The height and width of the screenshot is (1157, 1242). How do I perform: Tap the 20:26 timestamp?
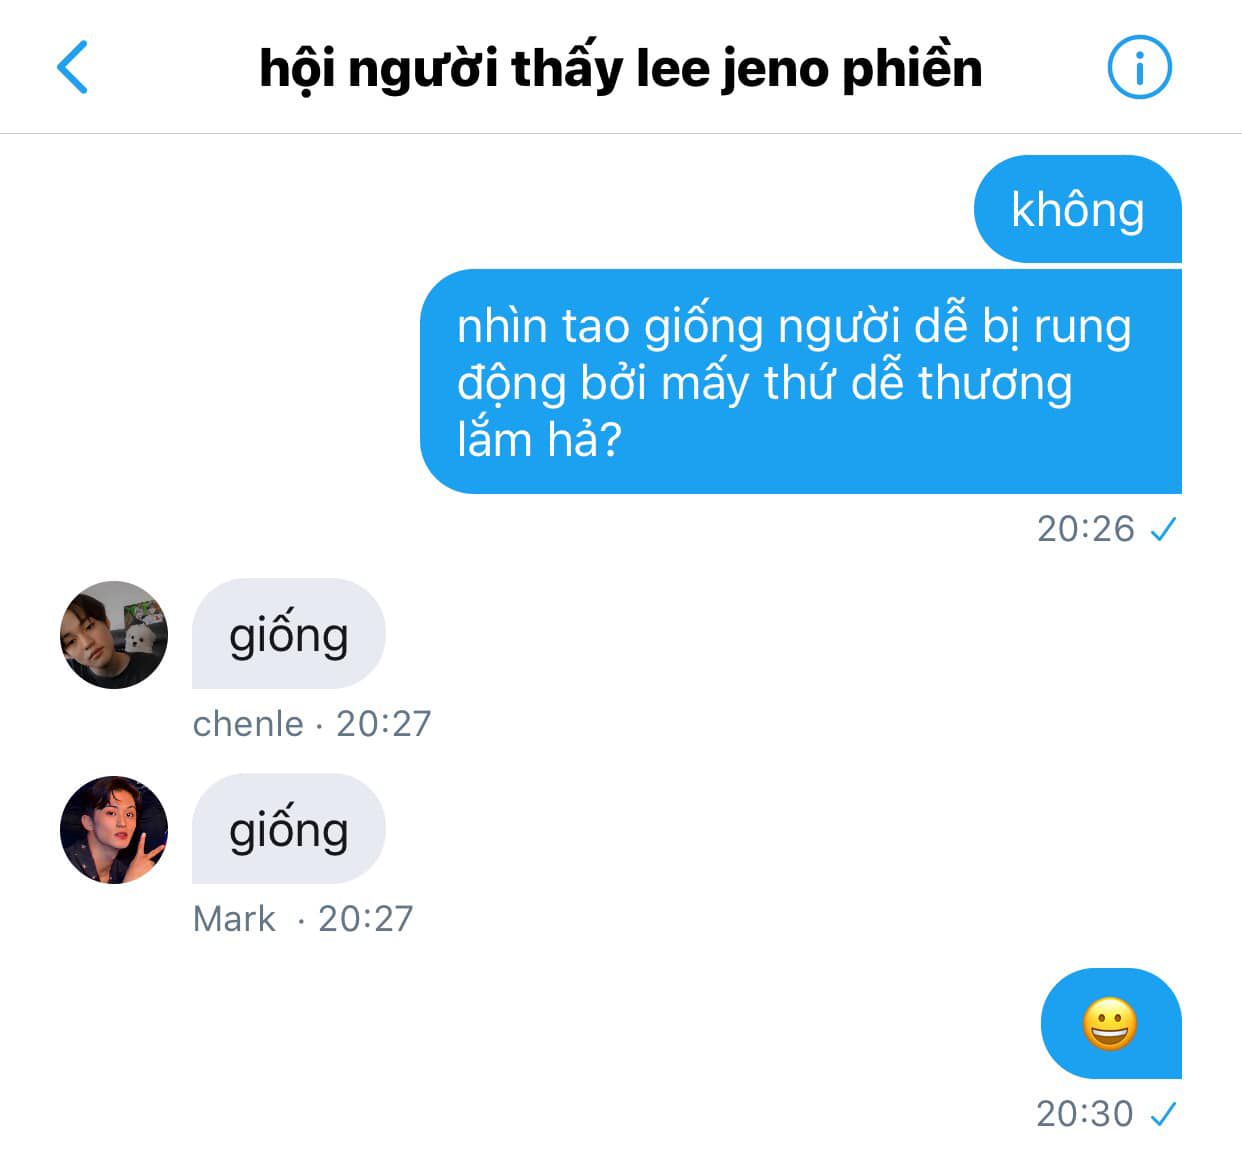[1086, 529]
